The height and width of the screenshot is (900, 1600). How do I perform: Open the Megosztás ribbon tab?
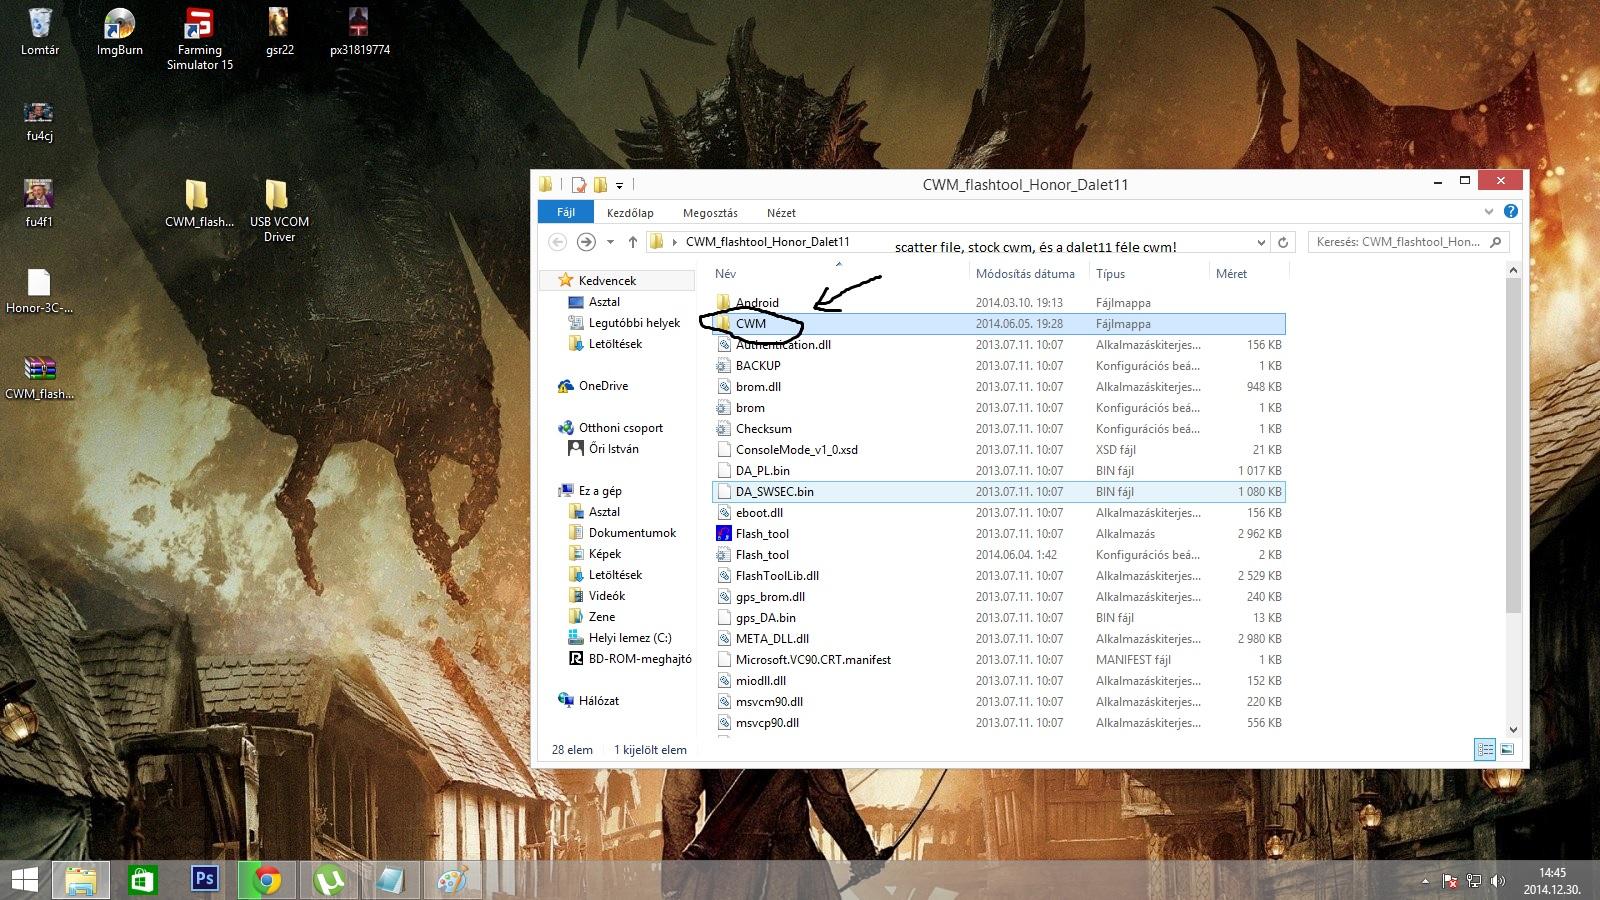click(710, 213)
